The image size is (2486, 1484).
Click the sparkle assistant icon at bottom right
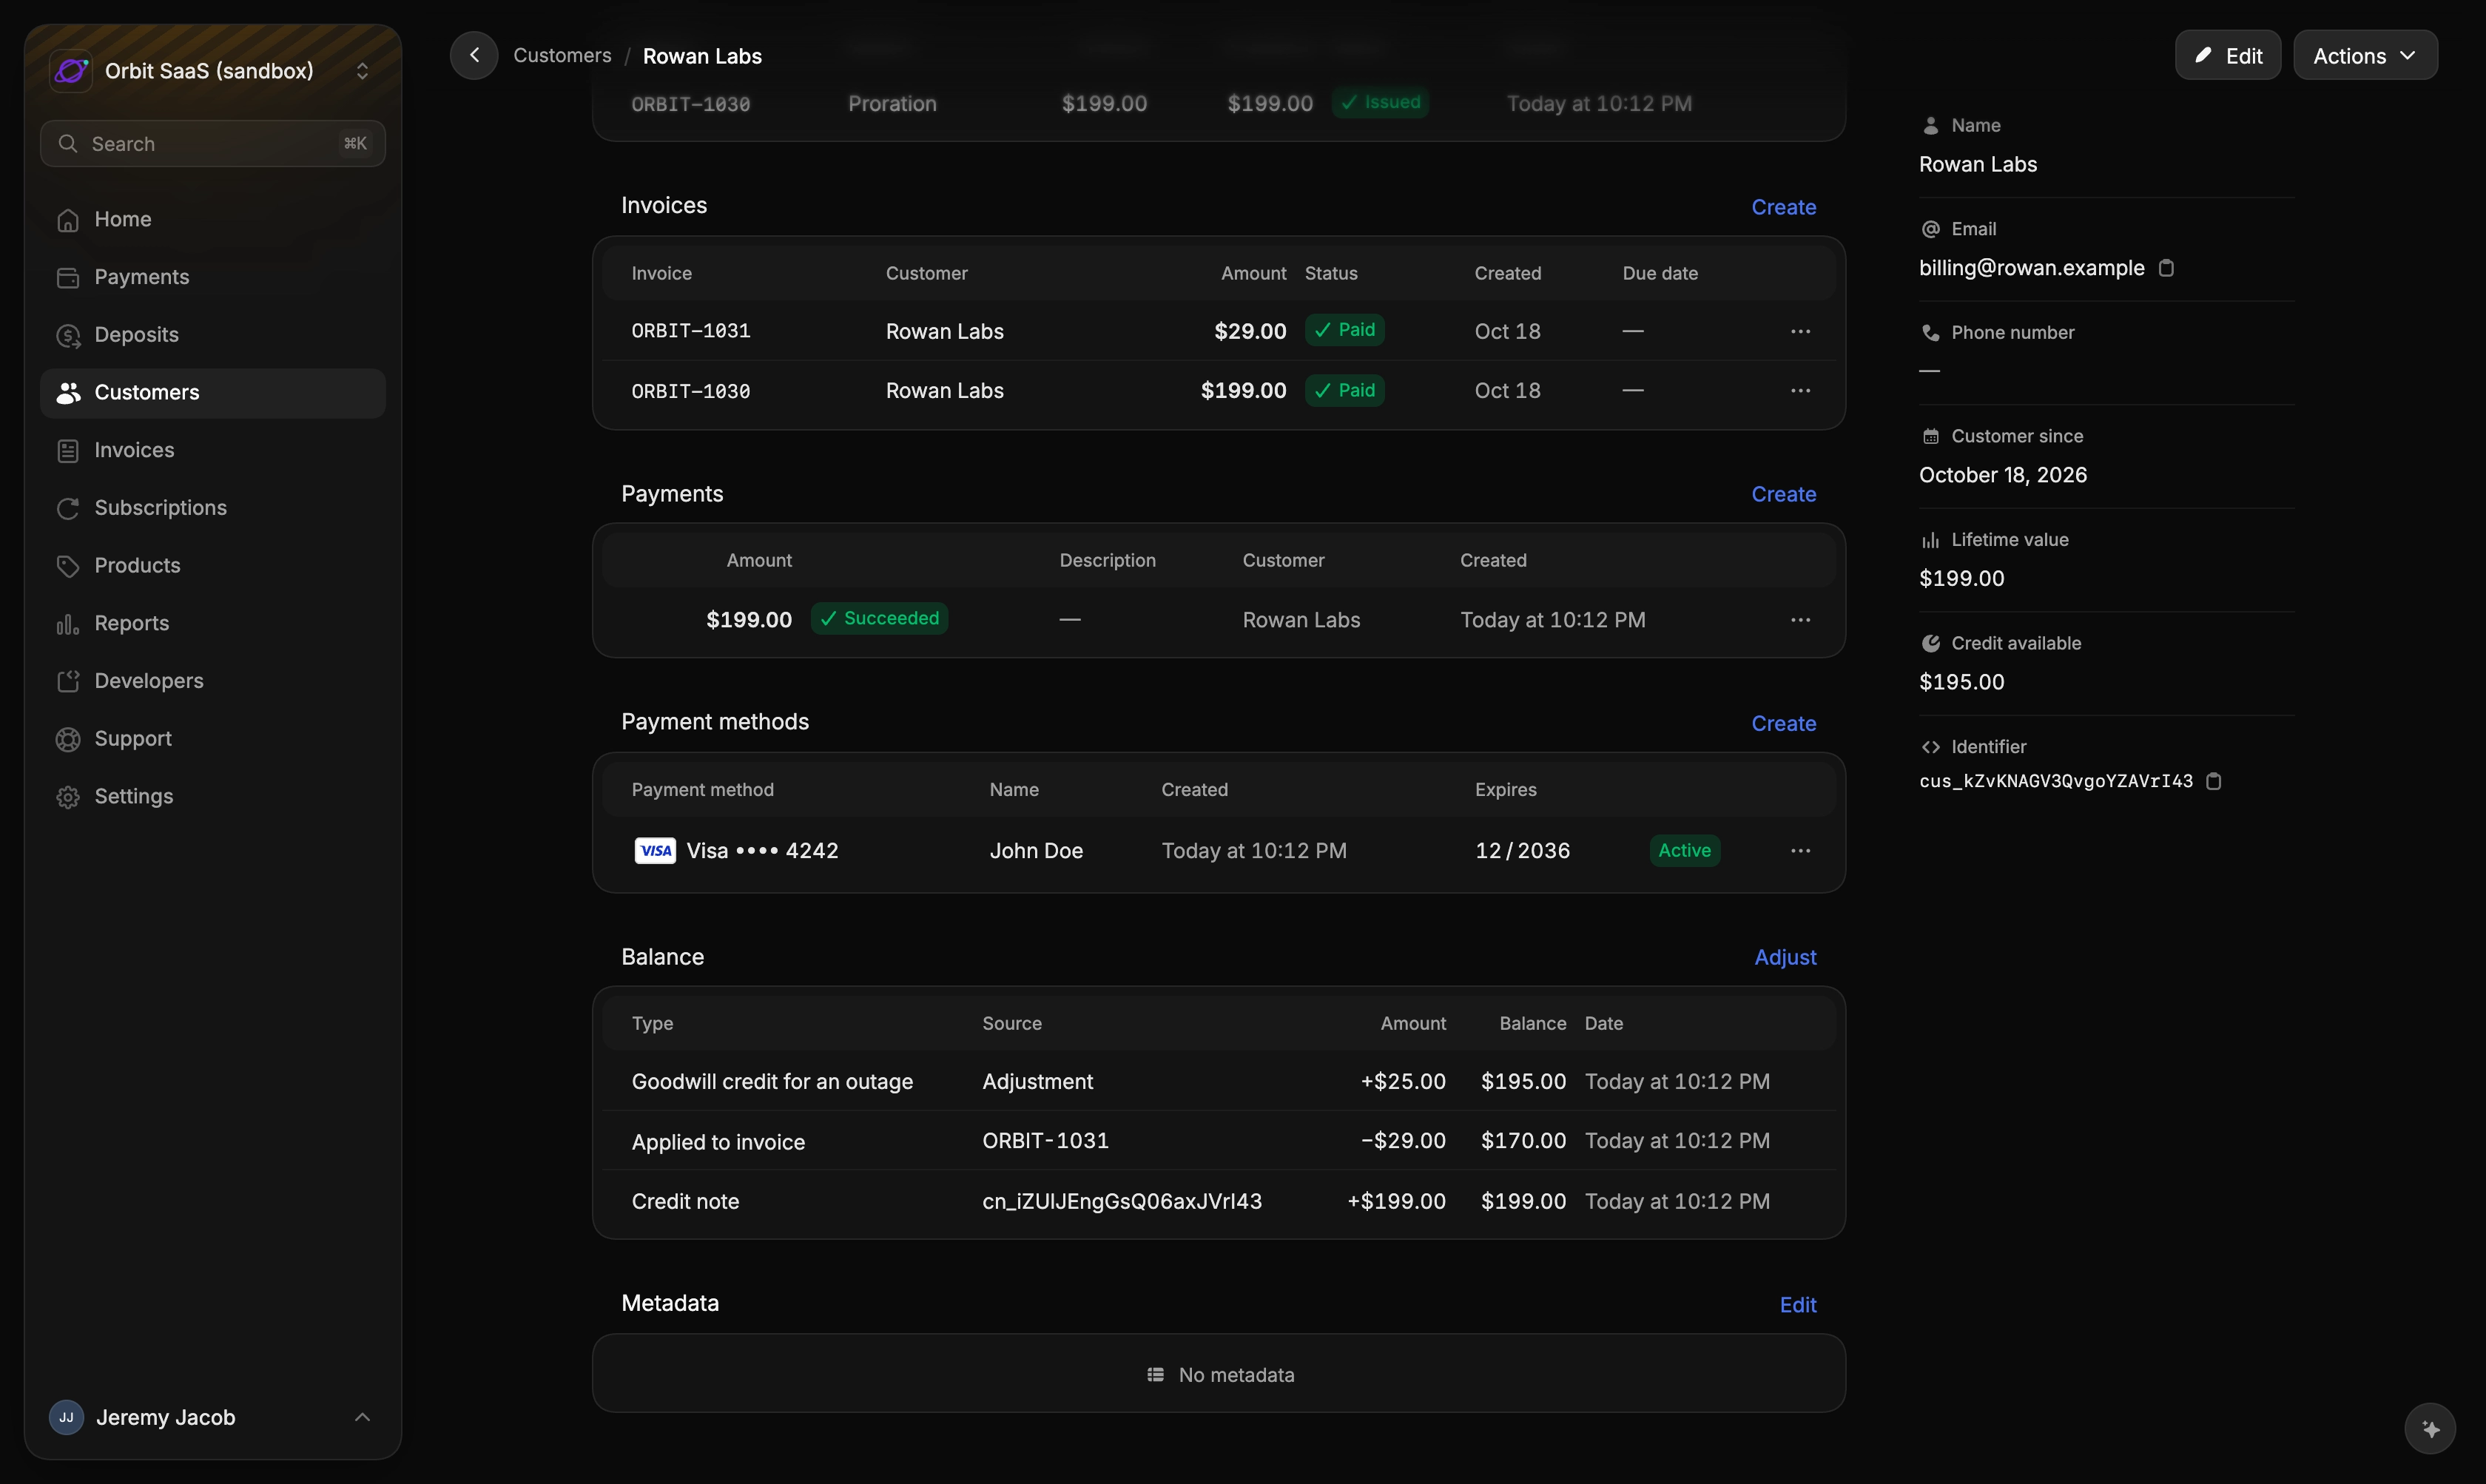click(2430, 1429)
